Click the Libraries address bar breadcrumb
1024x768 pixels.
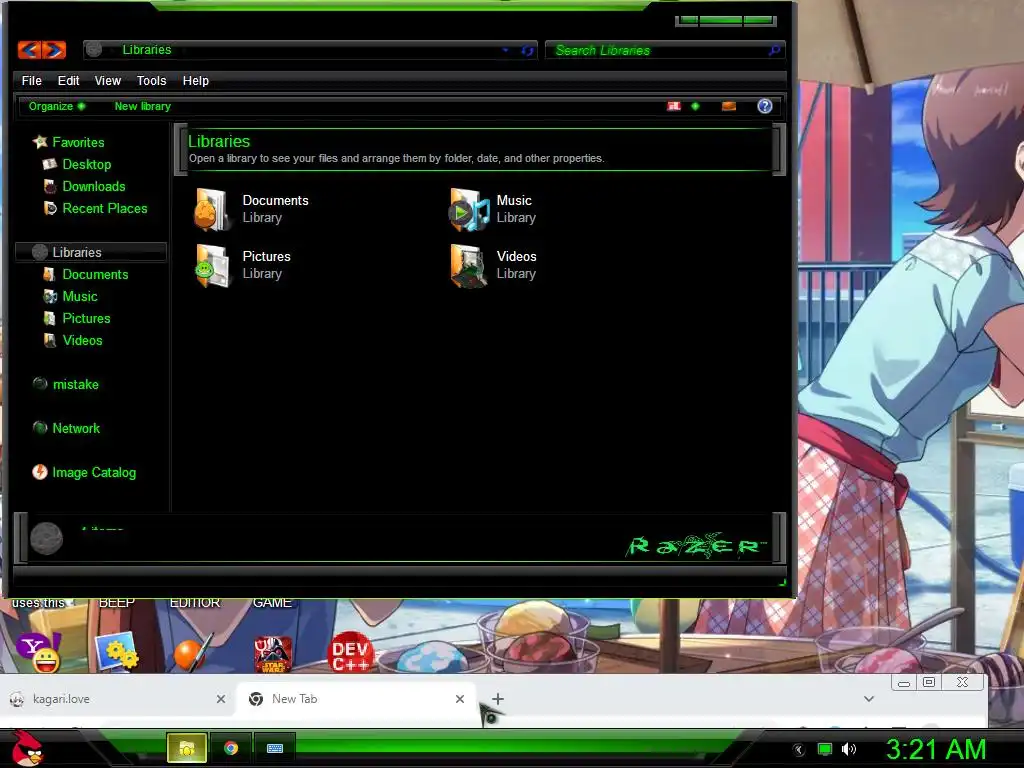pyautogui.click(x=147, y=50)
